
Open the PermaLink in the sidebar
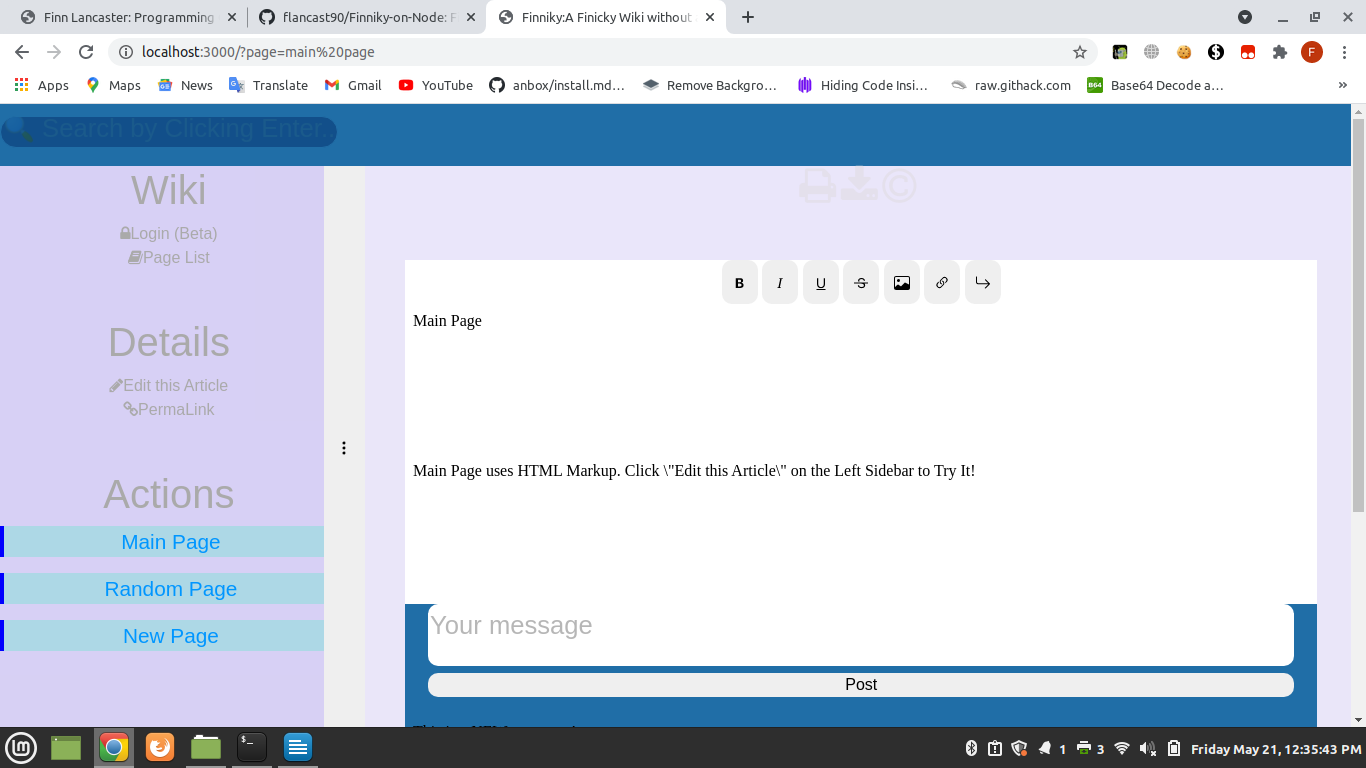pyautogui.click(x=169, y=409)
